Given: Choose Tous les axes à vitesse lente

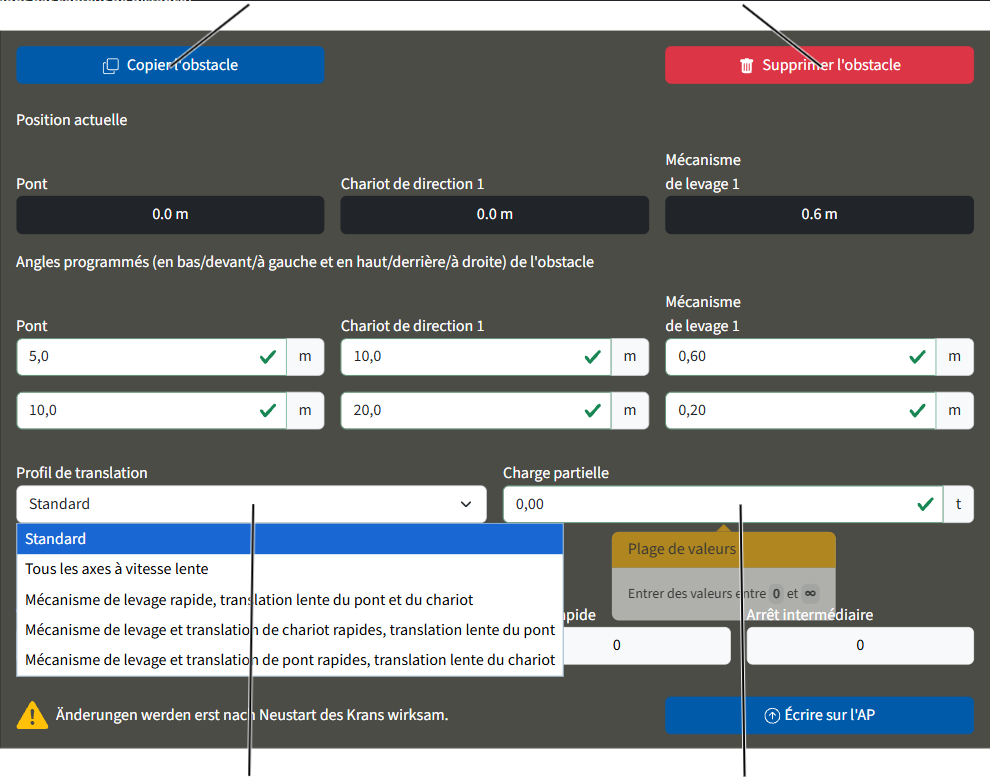Looking at the screenshot, I should (x=290, y=569).
